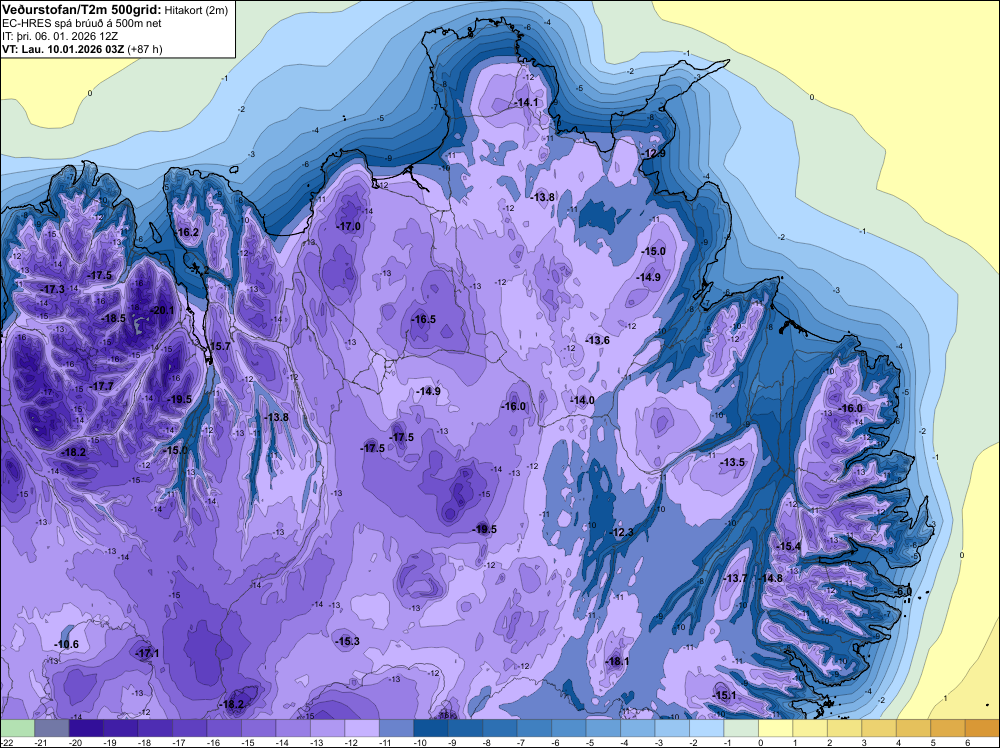Click the pale green legend swatch above -1

pos(740,728)
